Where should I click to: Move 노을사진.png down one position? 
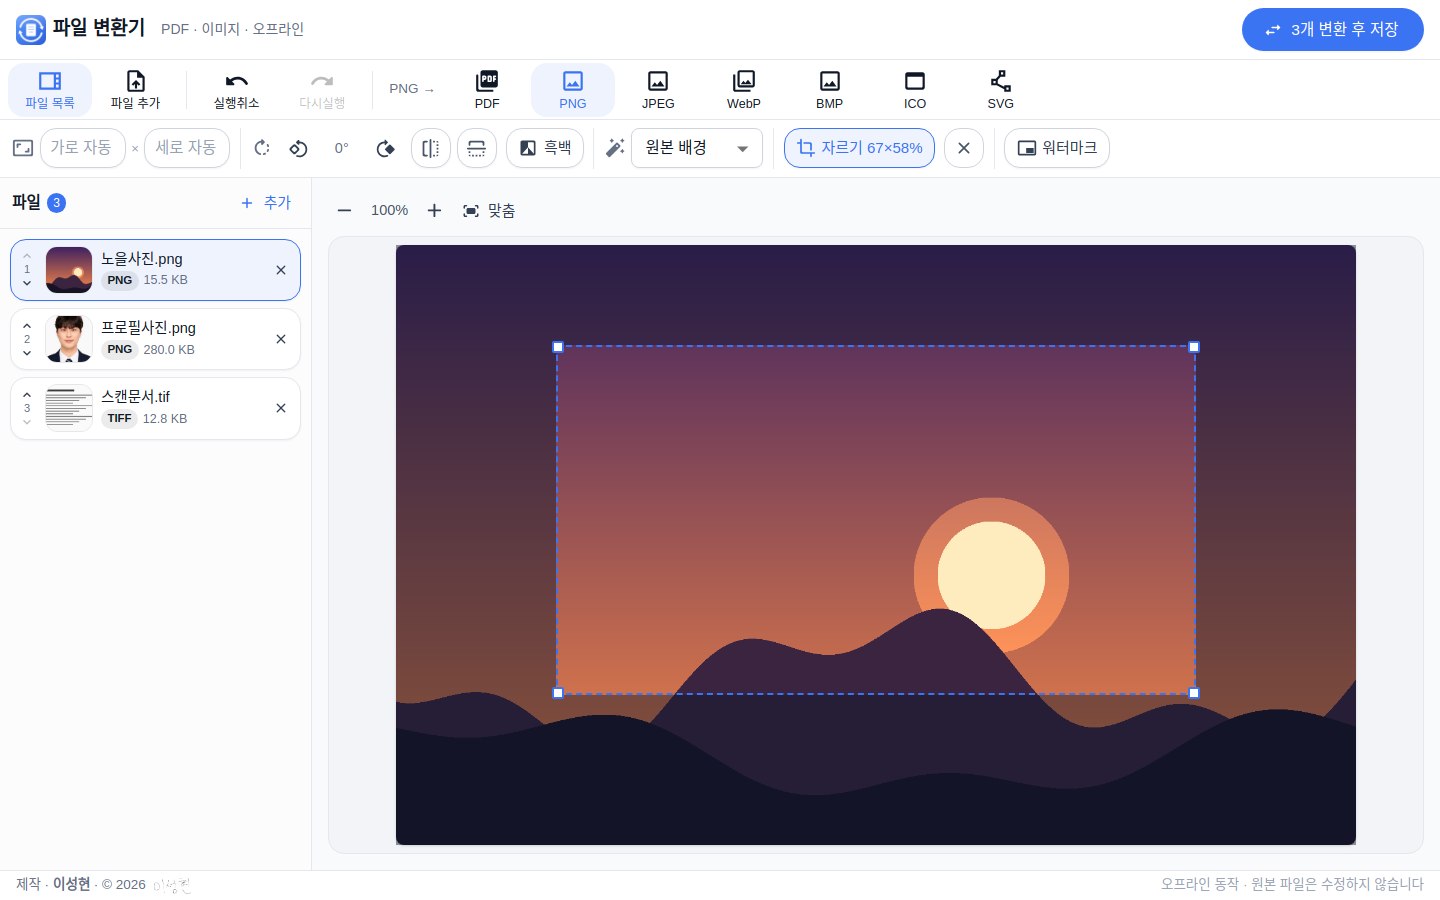(x=27, y=283)
